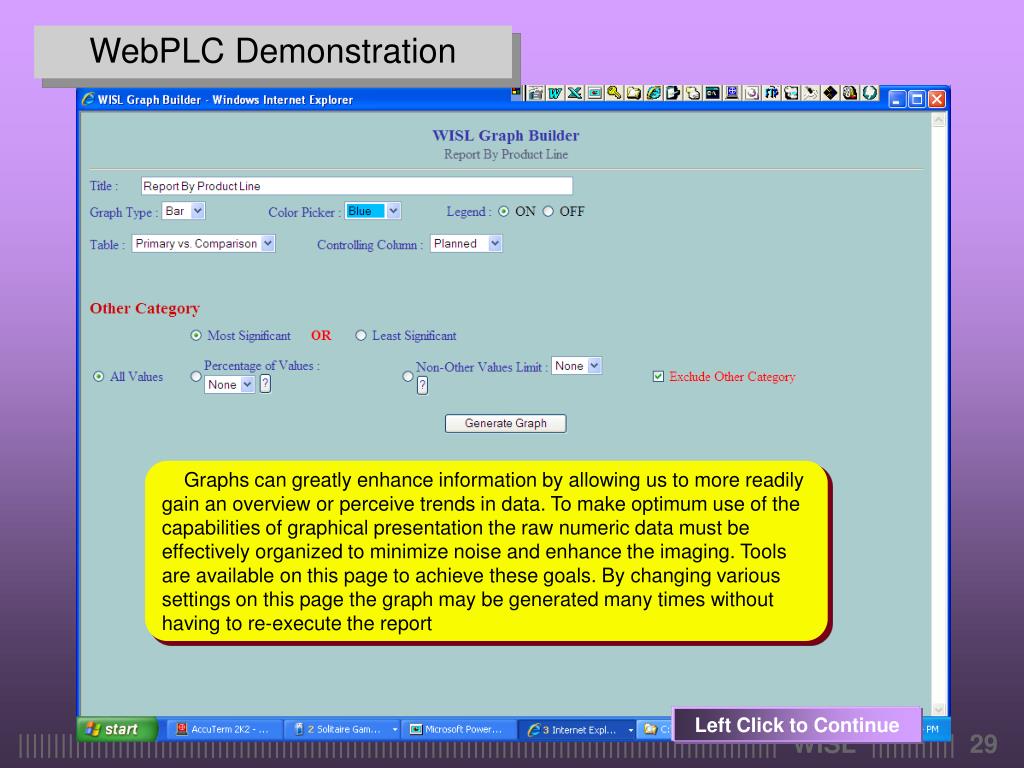Launch the printer shortcut icon in the top bar
This screenshot has height=768, width=1024.
point(536,93)
